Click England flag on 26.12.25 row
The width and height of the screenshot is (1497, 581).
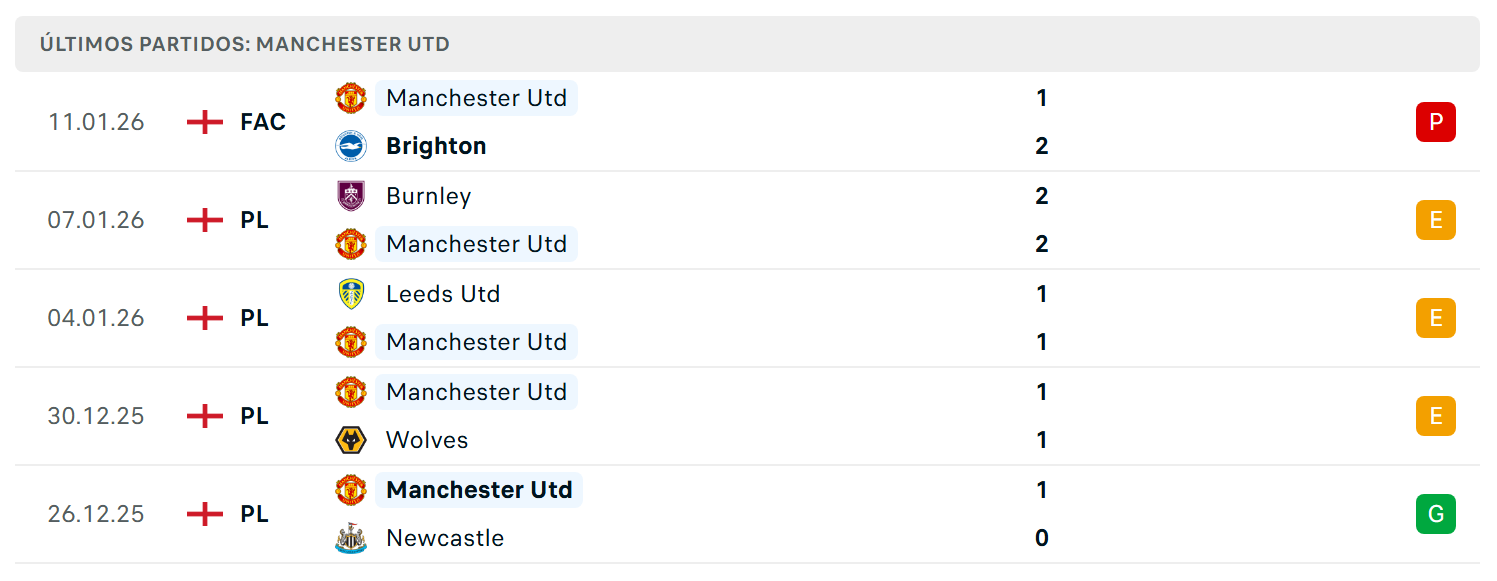(x=205, y=514)
